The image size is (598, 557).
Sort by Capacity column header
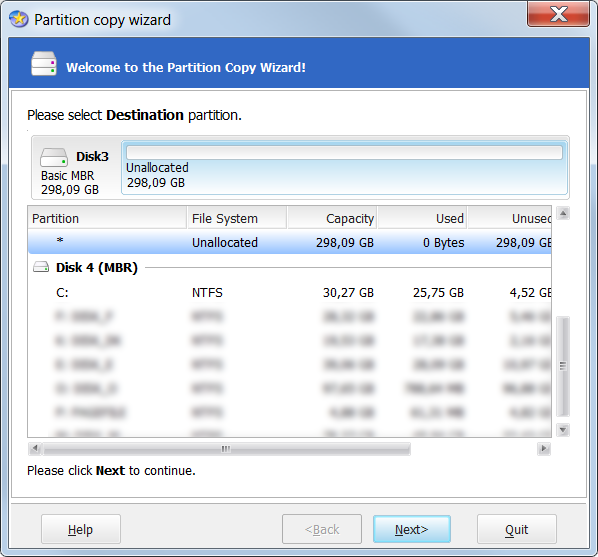[x=332, y=218]
